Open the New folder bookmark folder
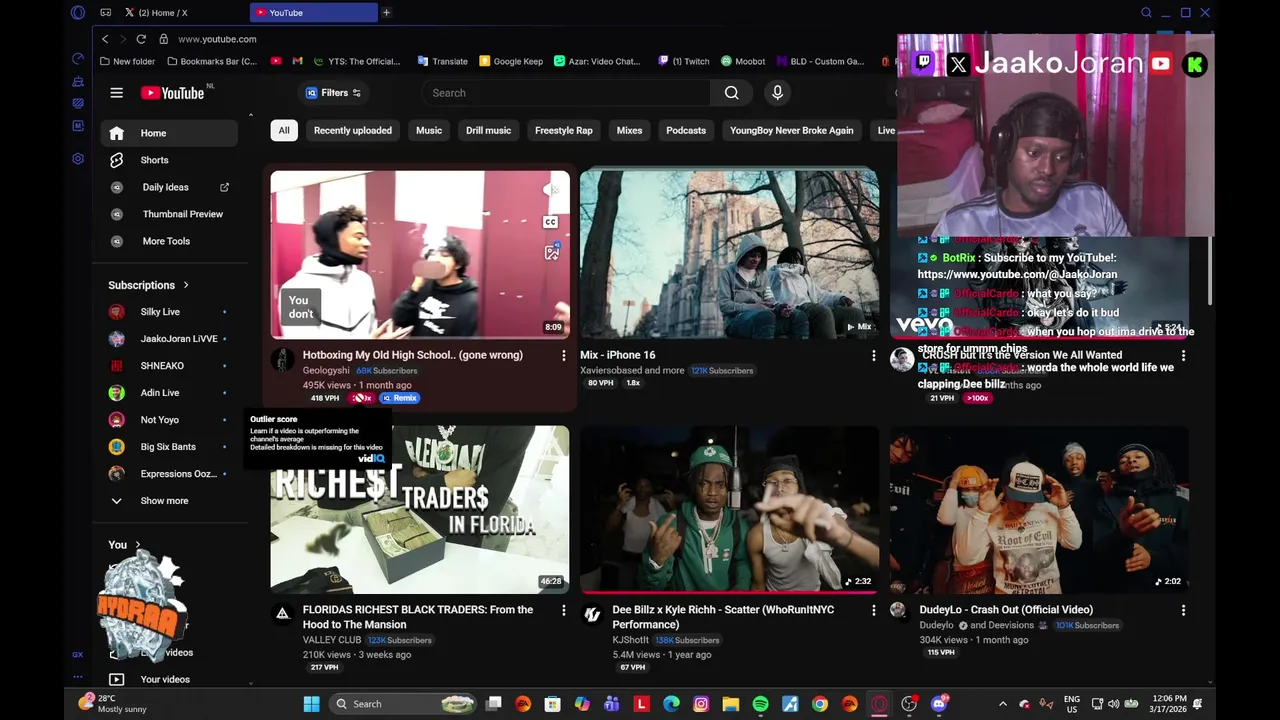 coord(127,61)
